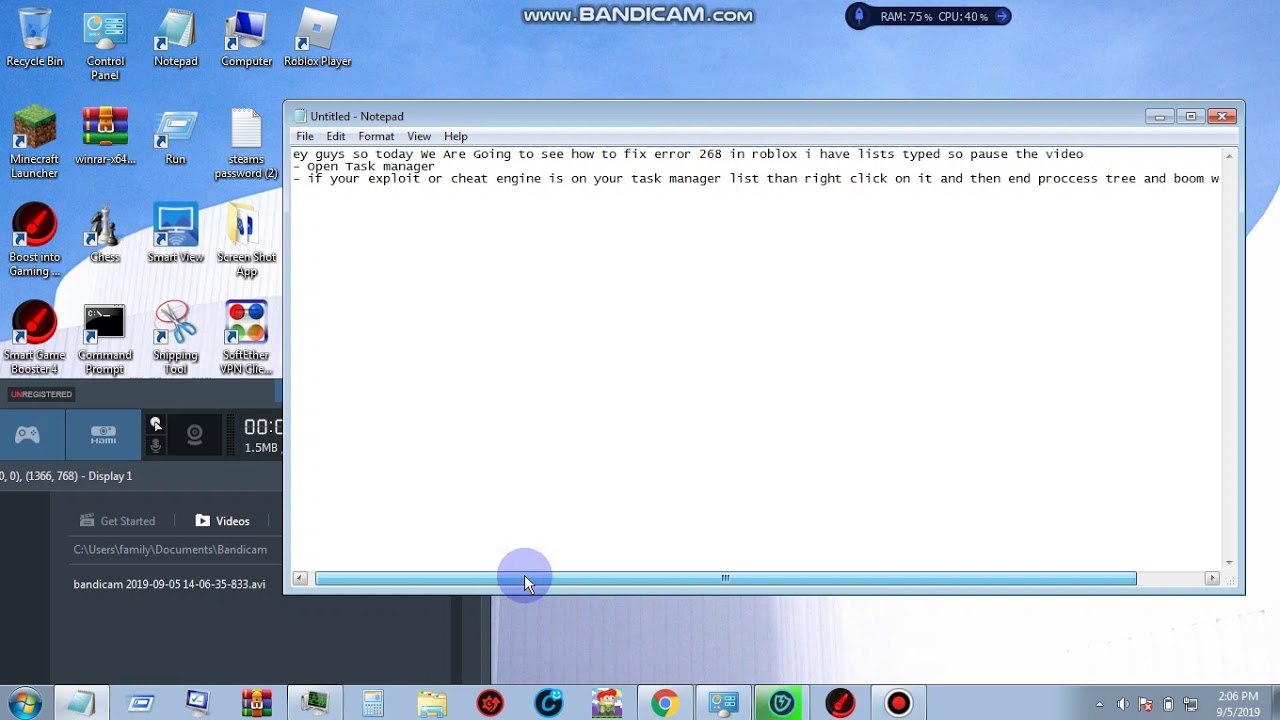Select the Smart View desktop shortcut
Image resolution: width=1280 pixels, height=720 pixels.
click(x=176, y=233)
